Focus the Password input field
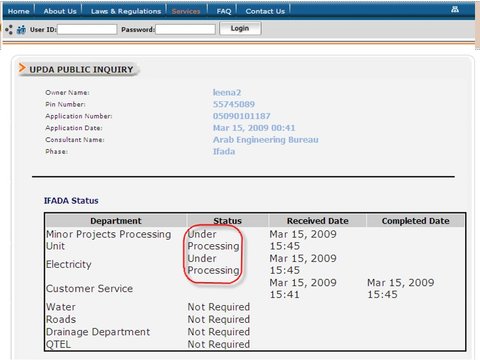 pyautogui.click(x=185, y=29)
